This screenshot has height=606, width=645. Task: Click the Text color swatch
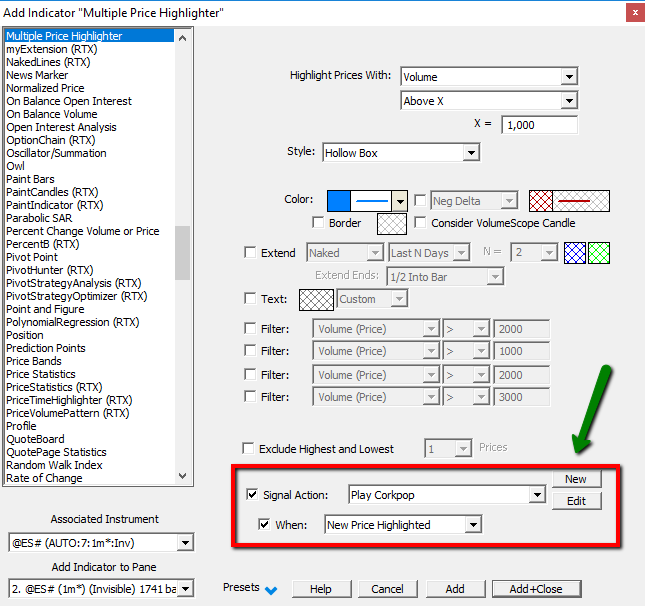(x=316, y=300)
